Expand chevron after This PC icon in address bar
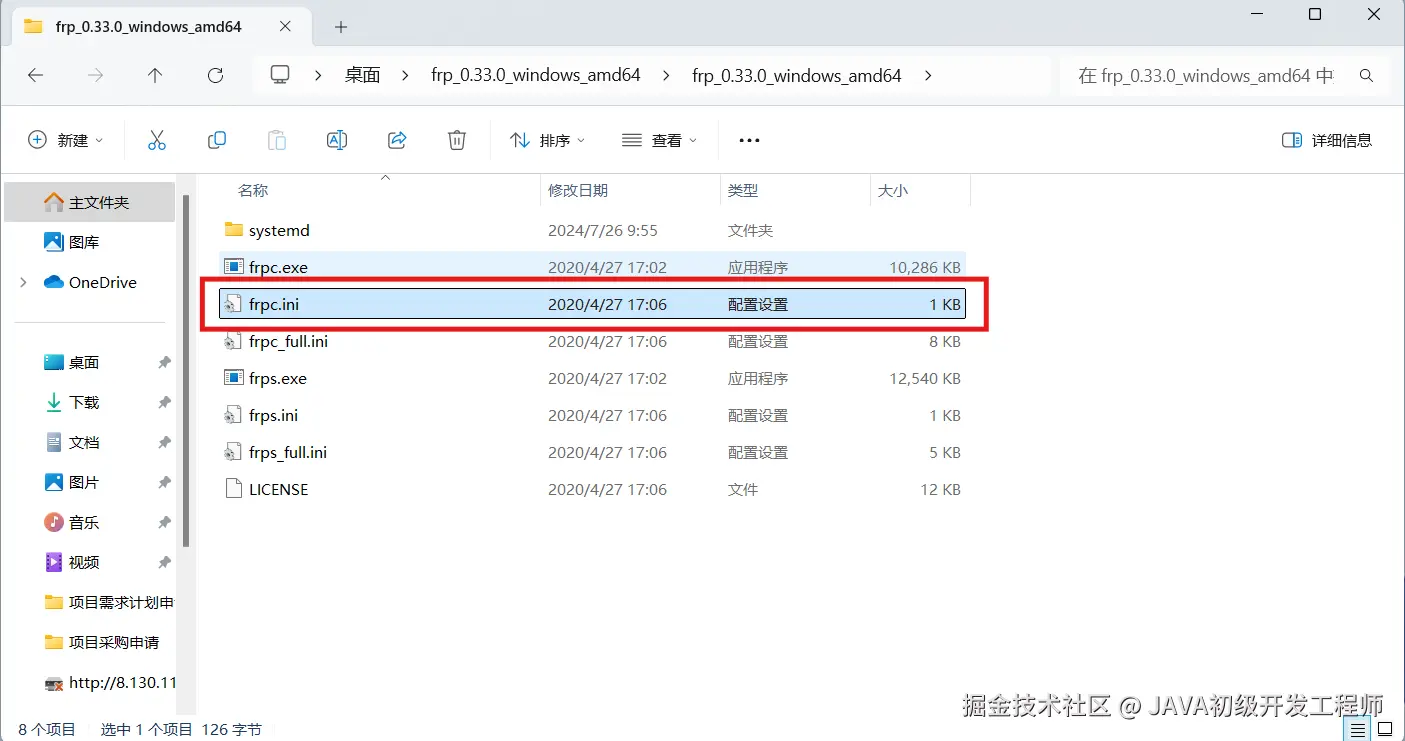This screenshot has height=741, width=1405. pos(318,75)
